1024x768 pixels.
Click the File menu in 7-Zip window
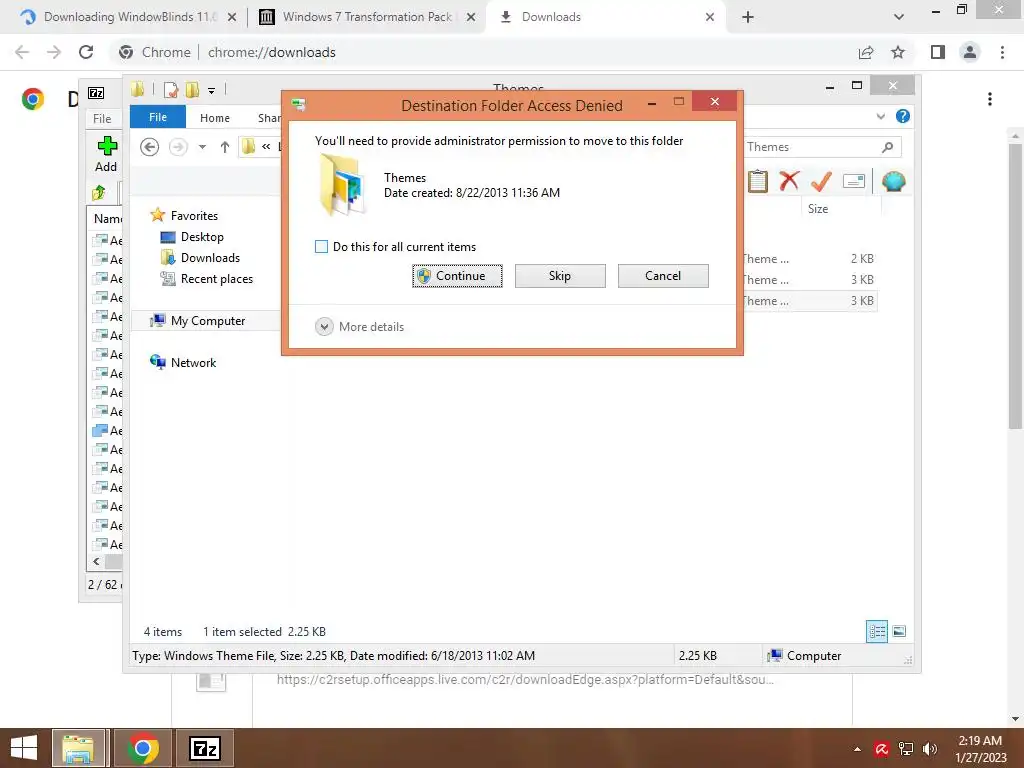pyautogui.click(x=102, y=118)
